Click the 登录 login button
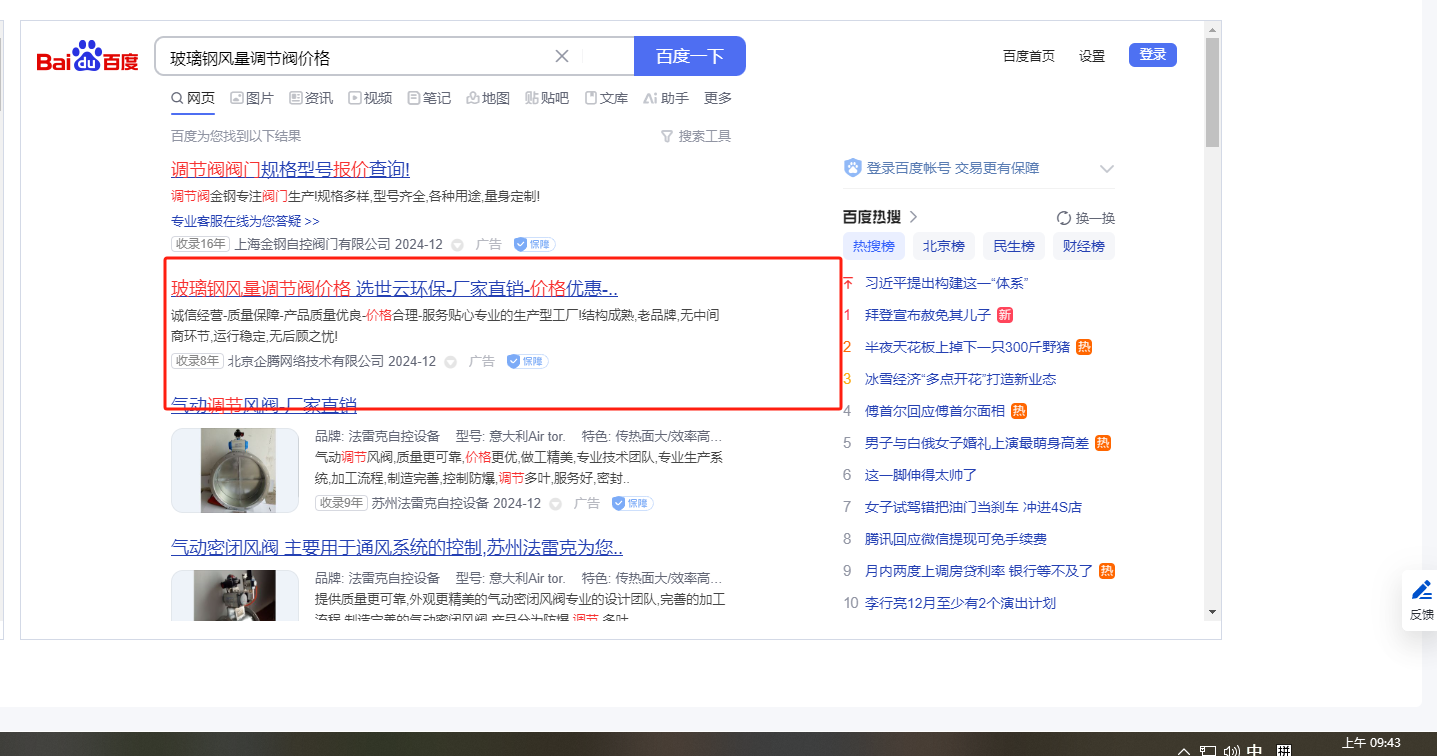The image size is (1437, 756). tap(1152, 55)
